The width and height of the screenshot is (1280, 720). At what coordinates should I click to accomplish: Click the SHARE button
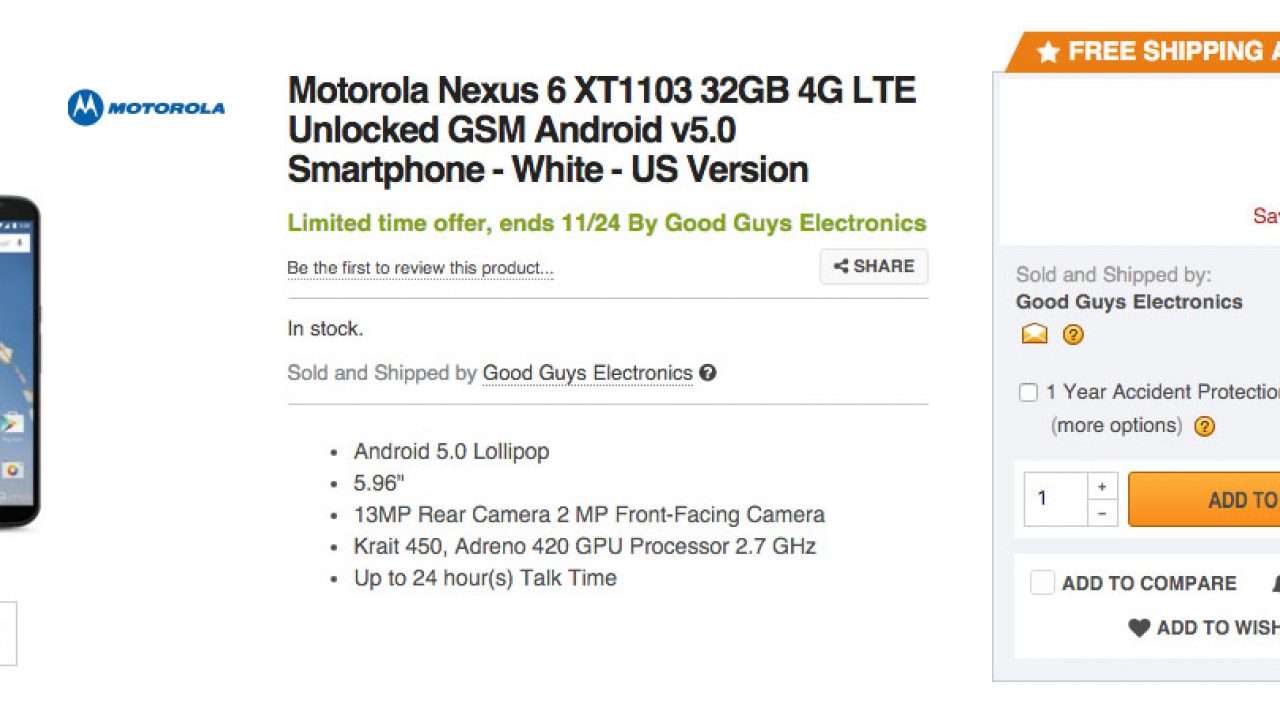point(874,266)
